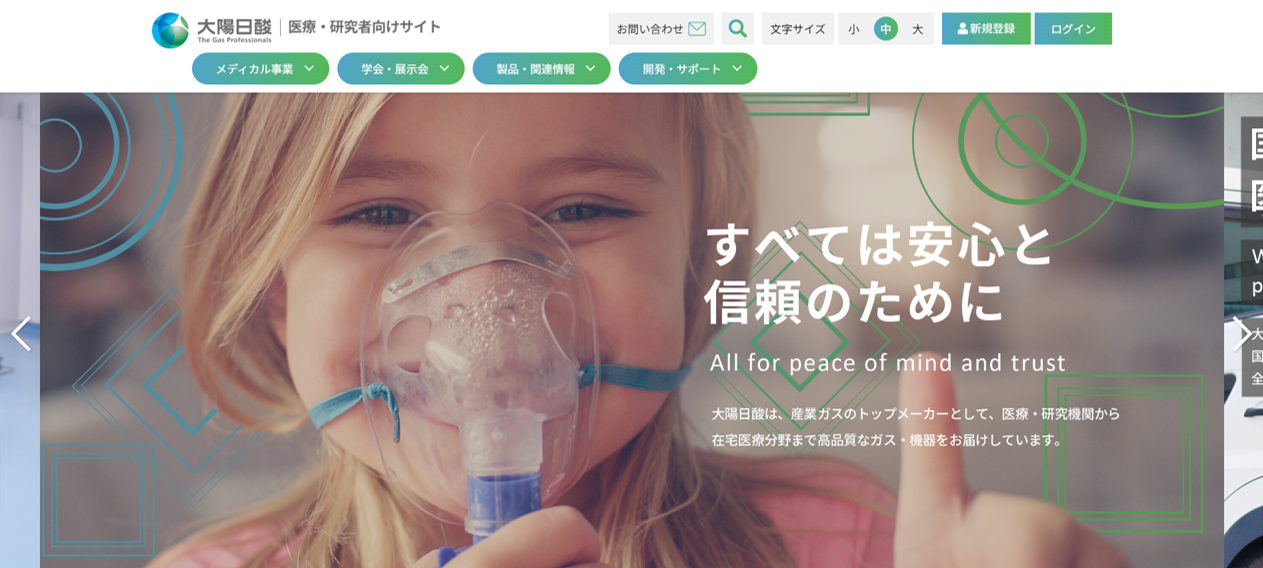Click the 医療・研究者向けサイト title text
The image size is (1263, 568).
pyautogui.click(x=364, y=27)
